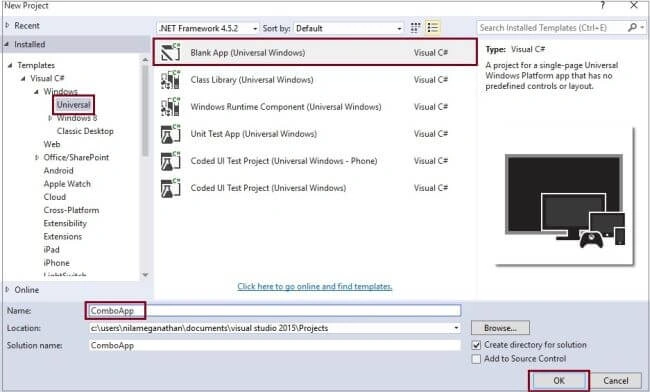Click the project Name input field
This screenshot has height=392, width=650.
tap(274, 310)
